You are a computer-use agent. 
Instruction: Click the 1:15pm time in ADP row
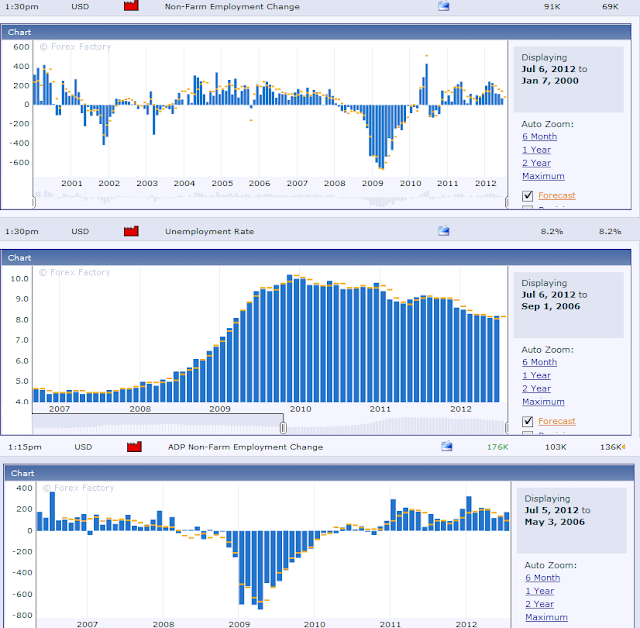coord(24,447)
